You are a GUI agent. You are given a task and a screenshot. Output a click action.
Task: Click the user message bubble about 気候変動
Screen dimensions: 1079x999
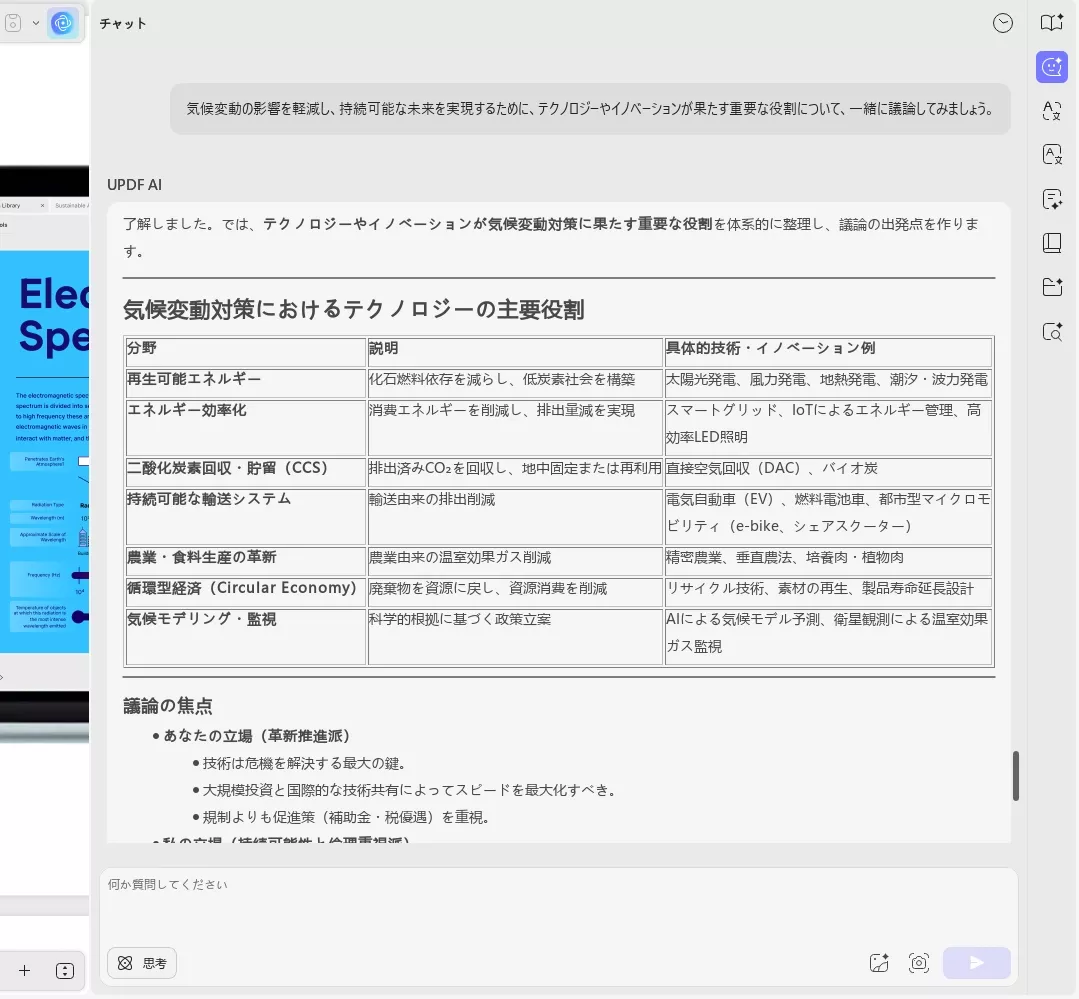click(590, 109)
